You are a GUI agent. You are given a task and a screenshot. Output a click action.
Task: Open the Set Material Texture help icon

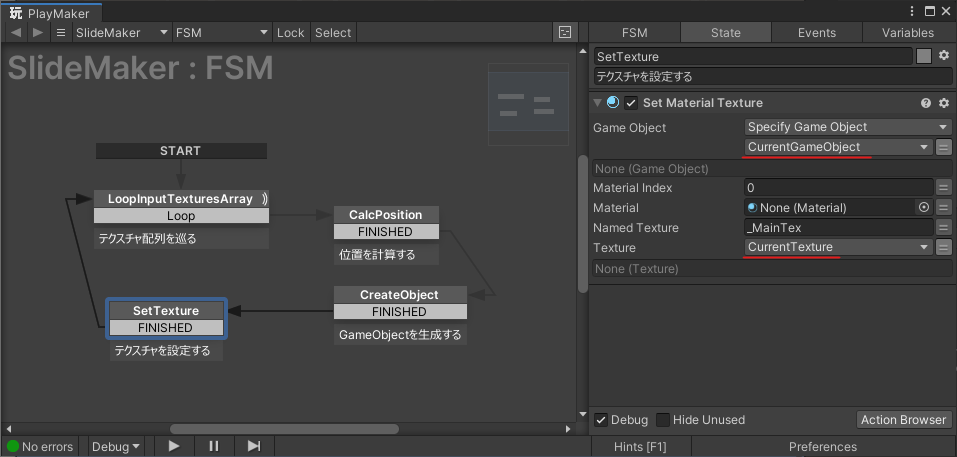pyautogui.click(x=926, y=103)
